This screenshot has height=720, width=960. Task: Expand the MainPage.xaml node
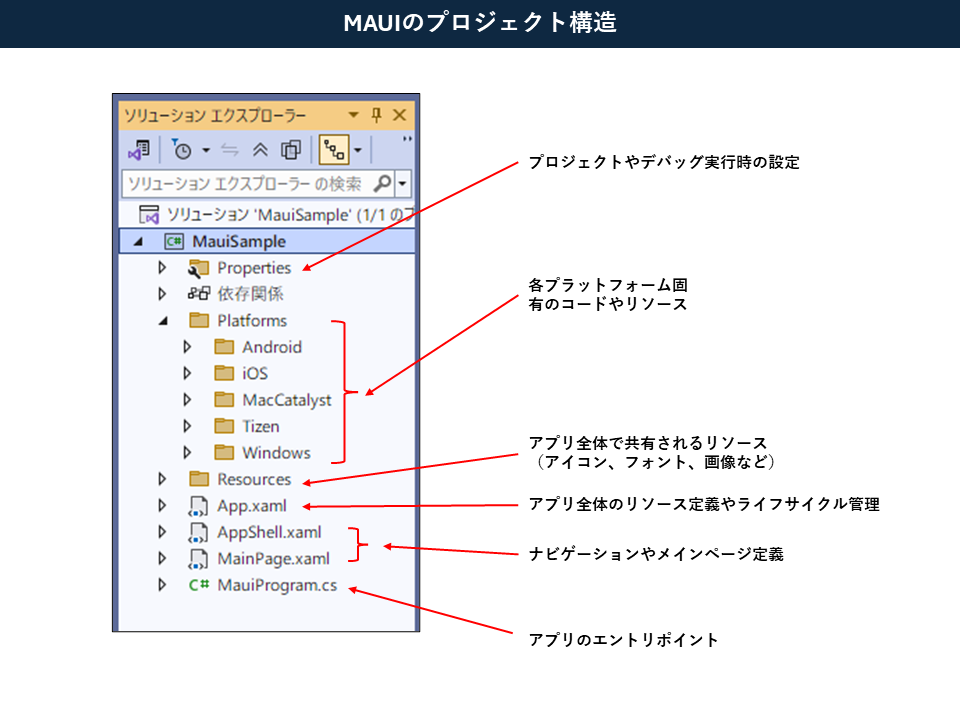pos(162,558)
